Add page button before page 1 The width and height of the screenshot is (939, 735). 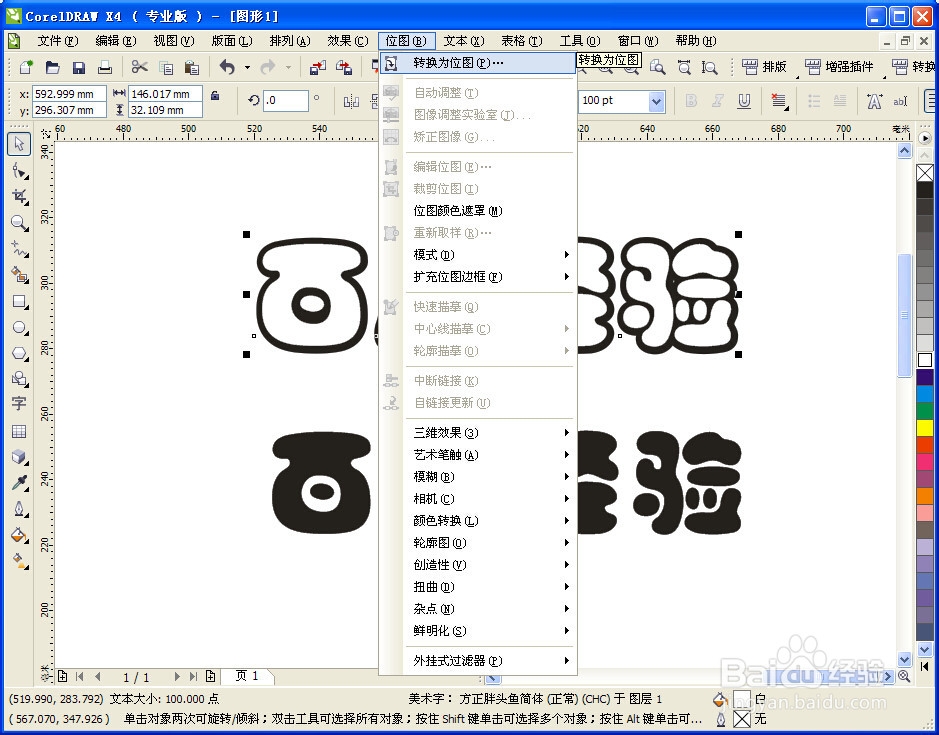tap(62, 677)
